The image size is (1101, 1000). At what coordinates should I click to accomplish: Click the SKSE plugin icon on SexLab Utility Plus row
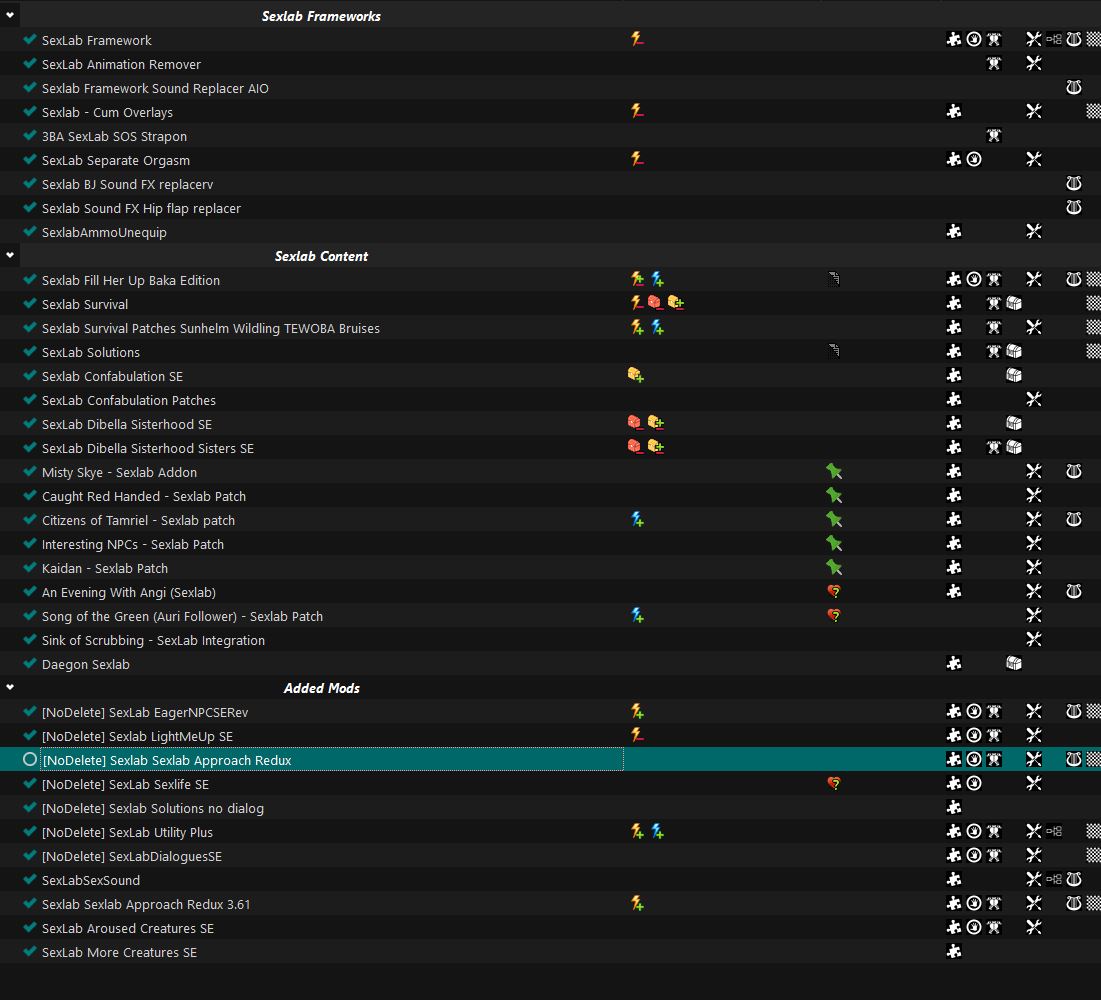click(1054, 831)
